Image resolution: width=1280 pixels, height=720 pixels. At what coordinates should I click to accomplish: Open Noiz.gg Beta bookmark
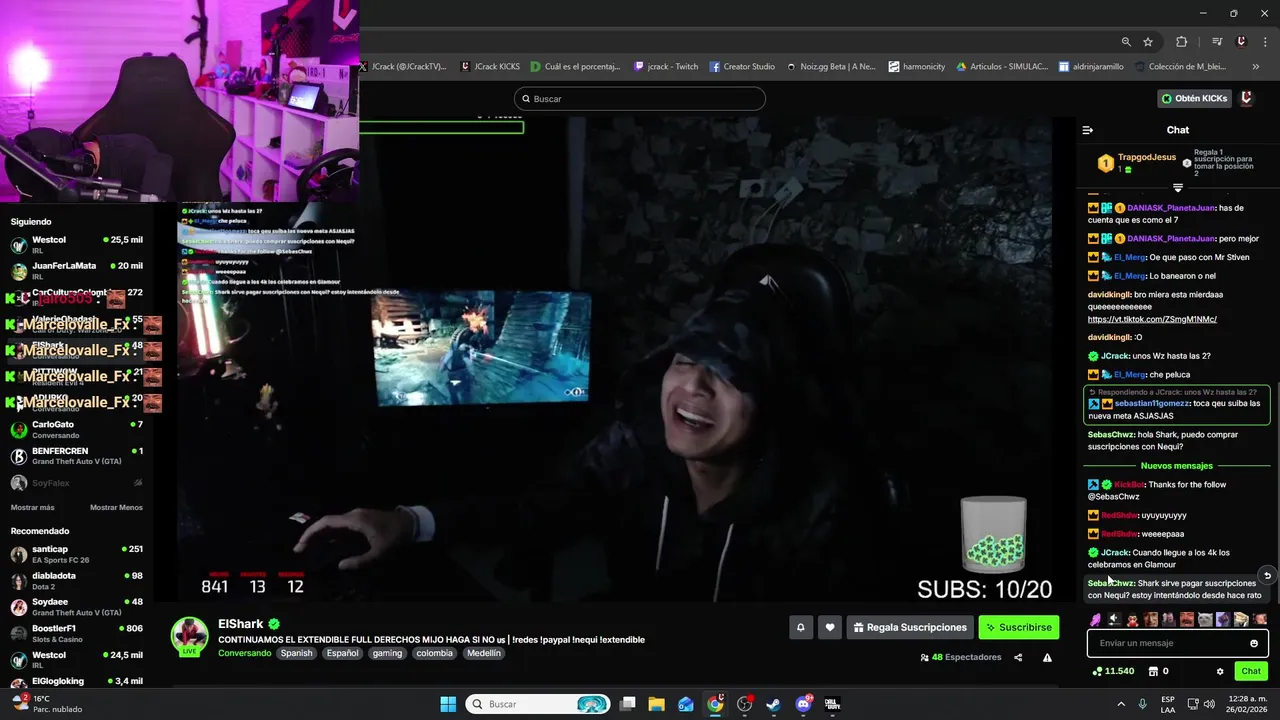[830, 67]
